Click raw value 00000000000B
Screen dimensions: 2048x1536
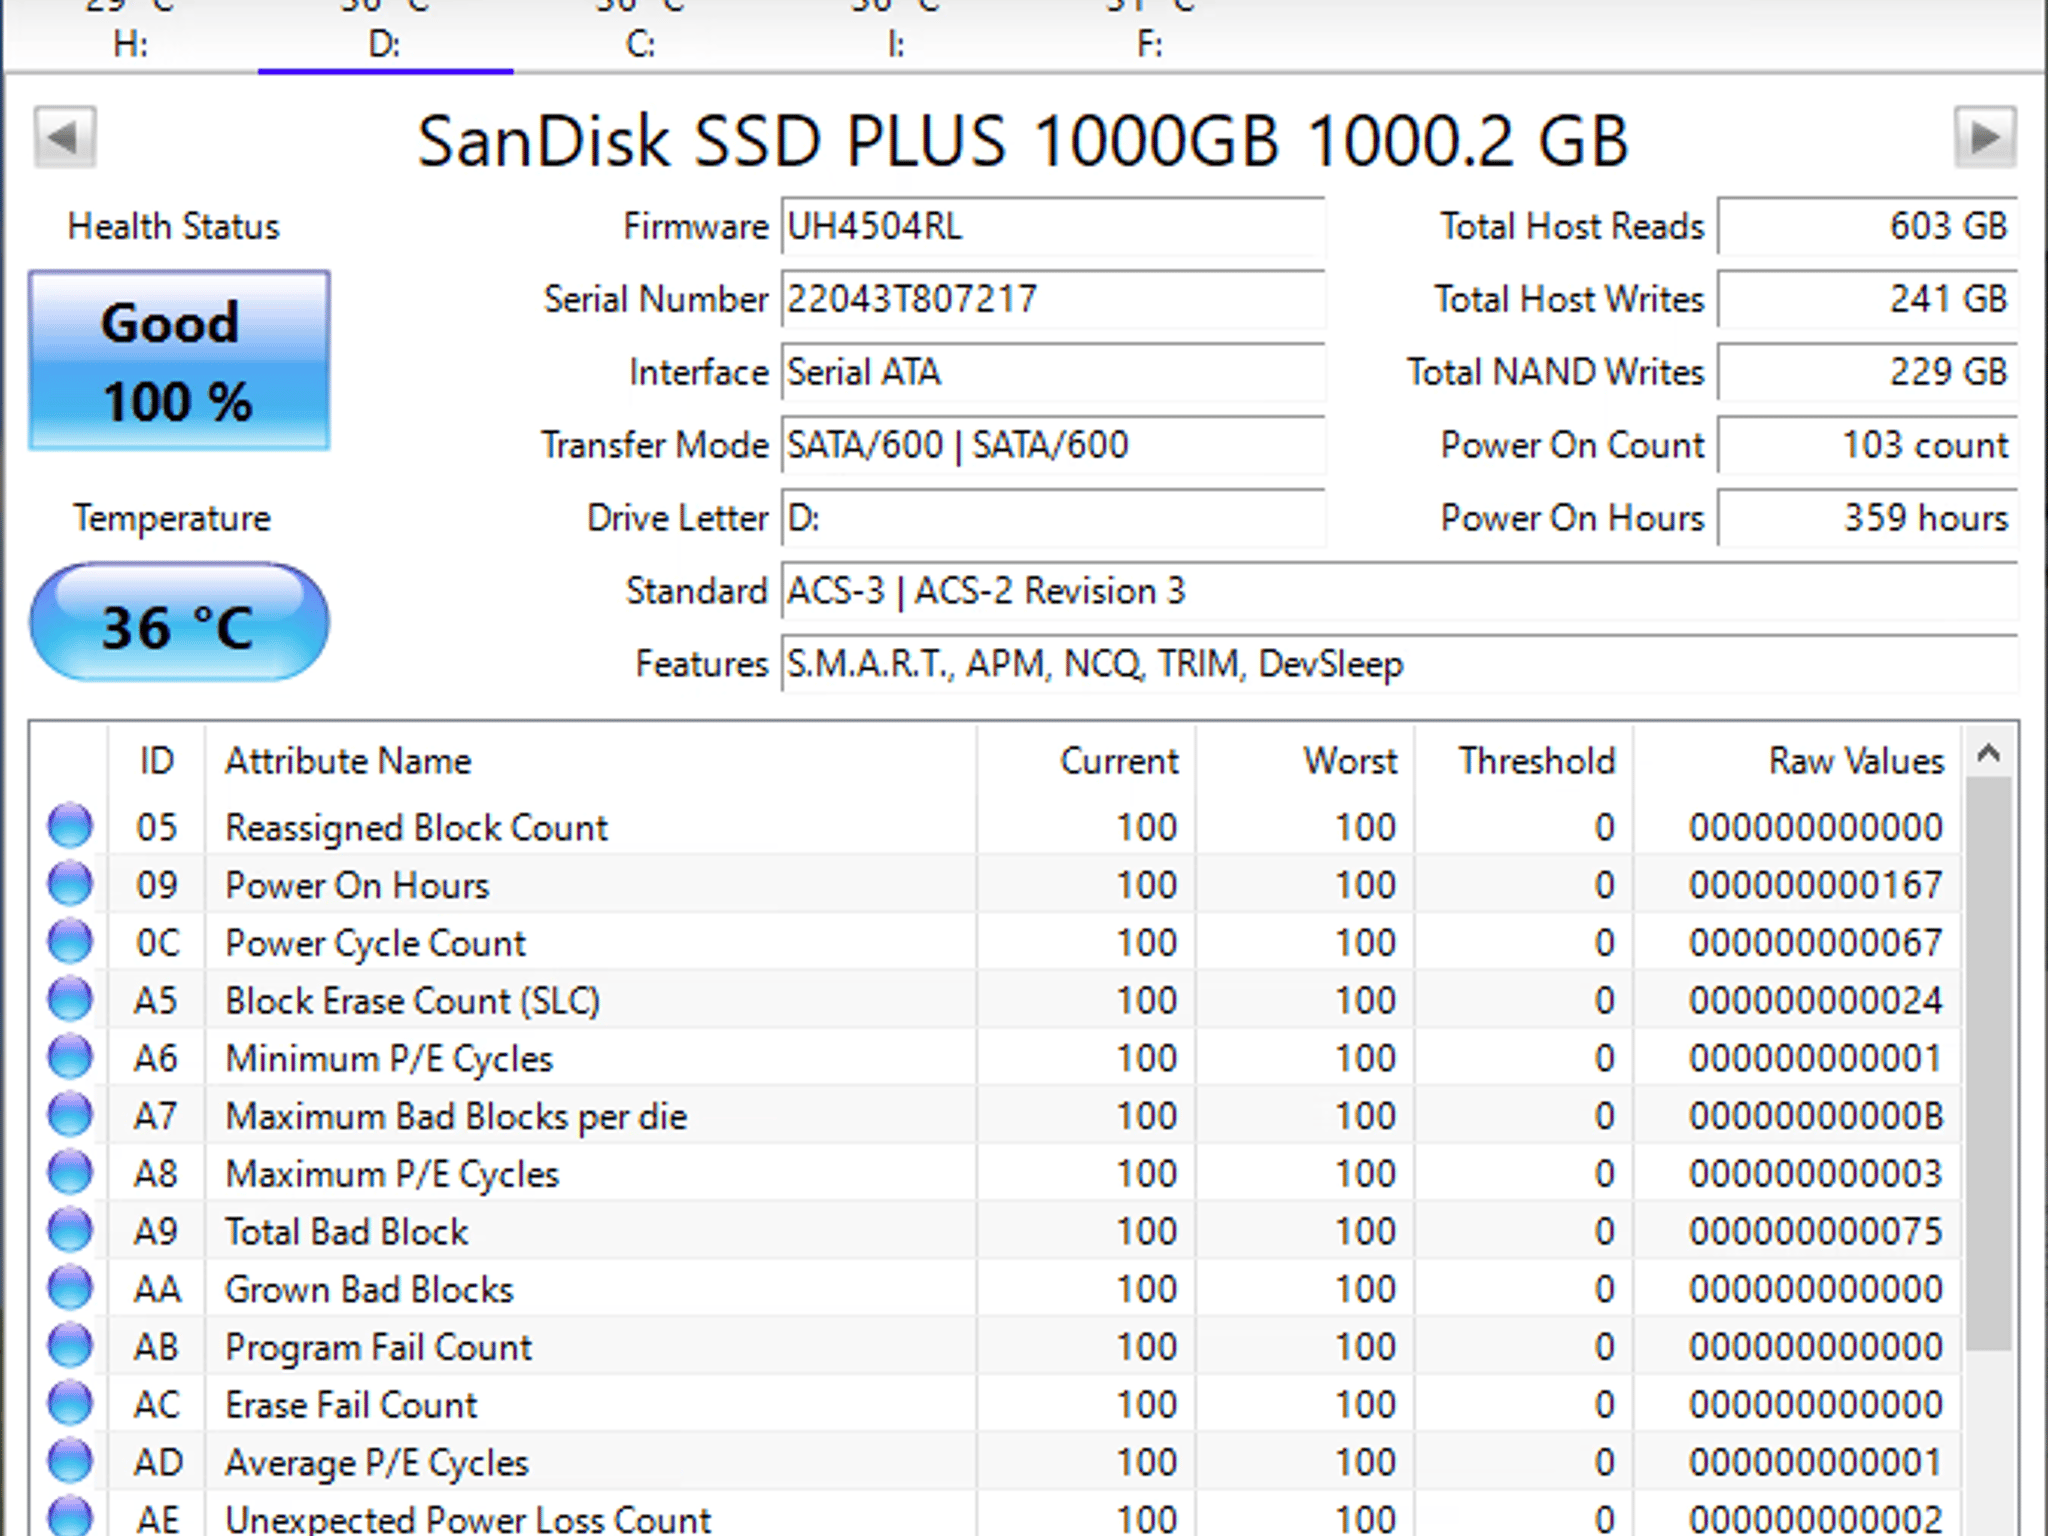point(1816,1116)
